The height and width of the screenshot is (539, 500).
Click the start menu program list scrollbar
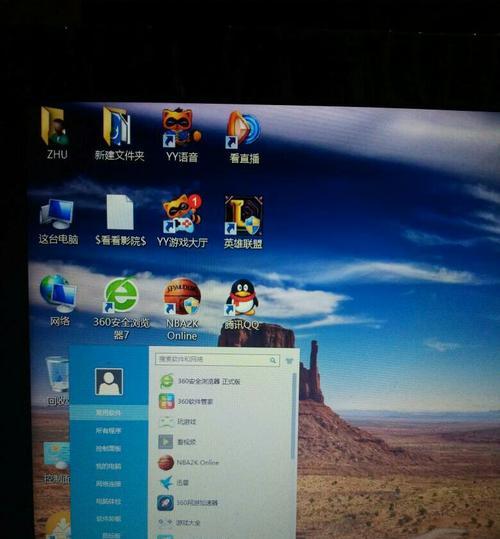point(293,416)
